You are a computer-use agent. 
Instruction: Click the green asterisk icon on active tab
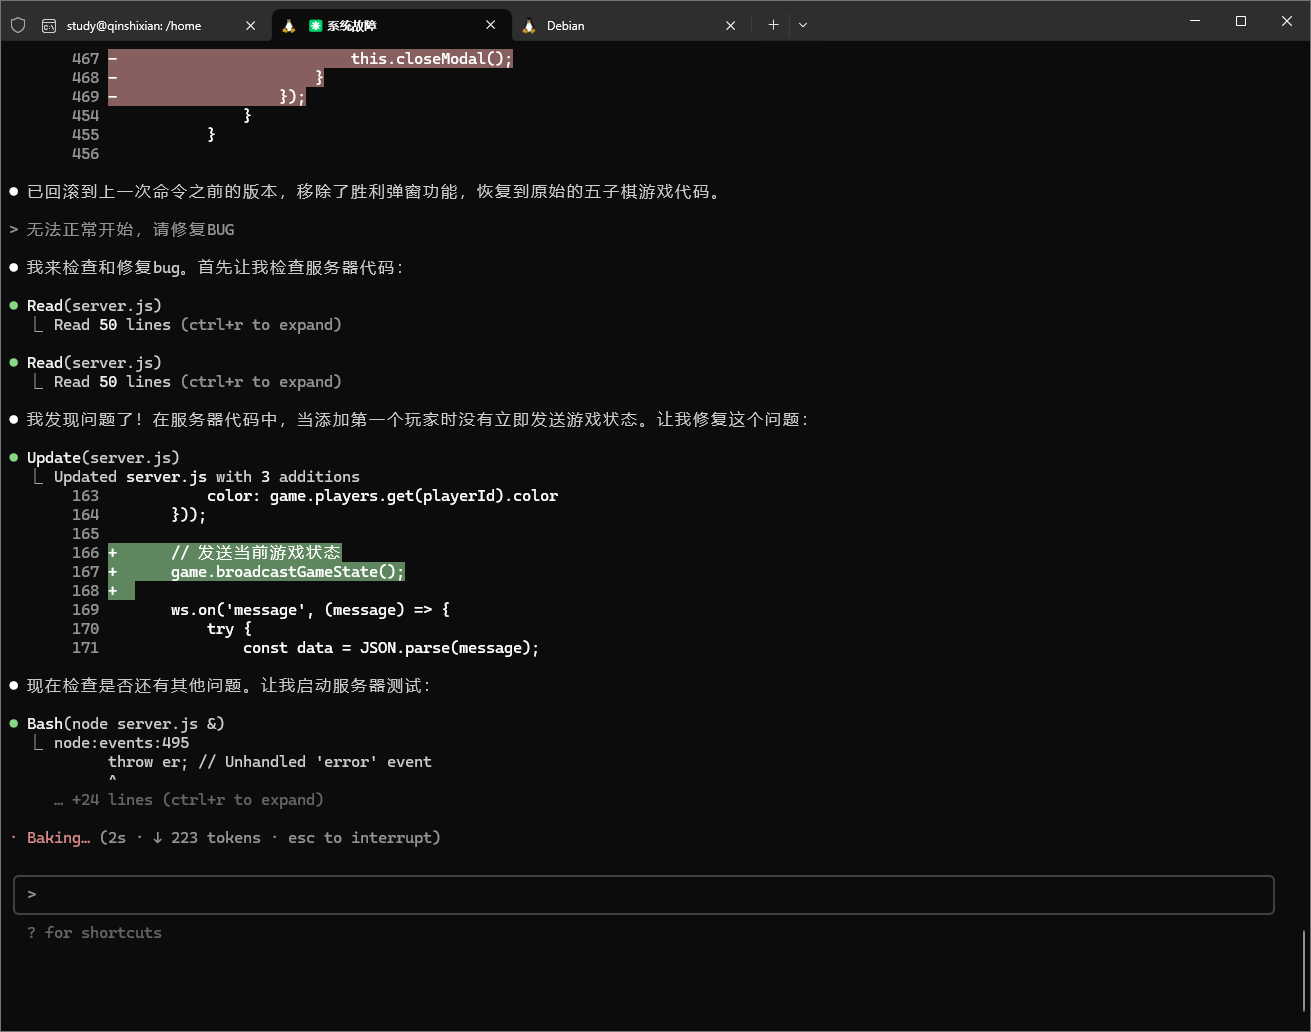coord(315,26)
